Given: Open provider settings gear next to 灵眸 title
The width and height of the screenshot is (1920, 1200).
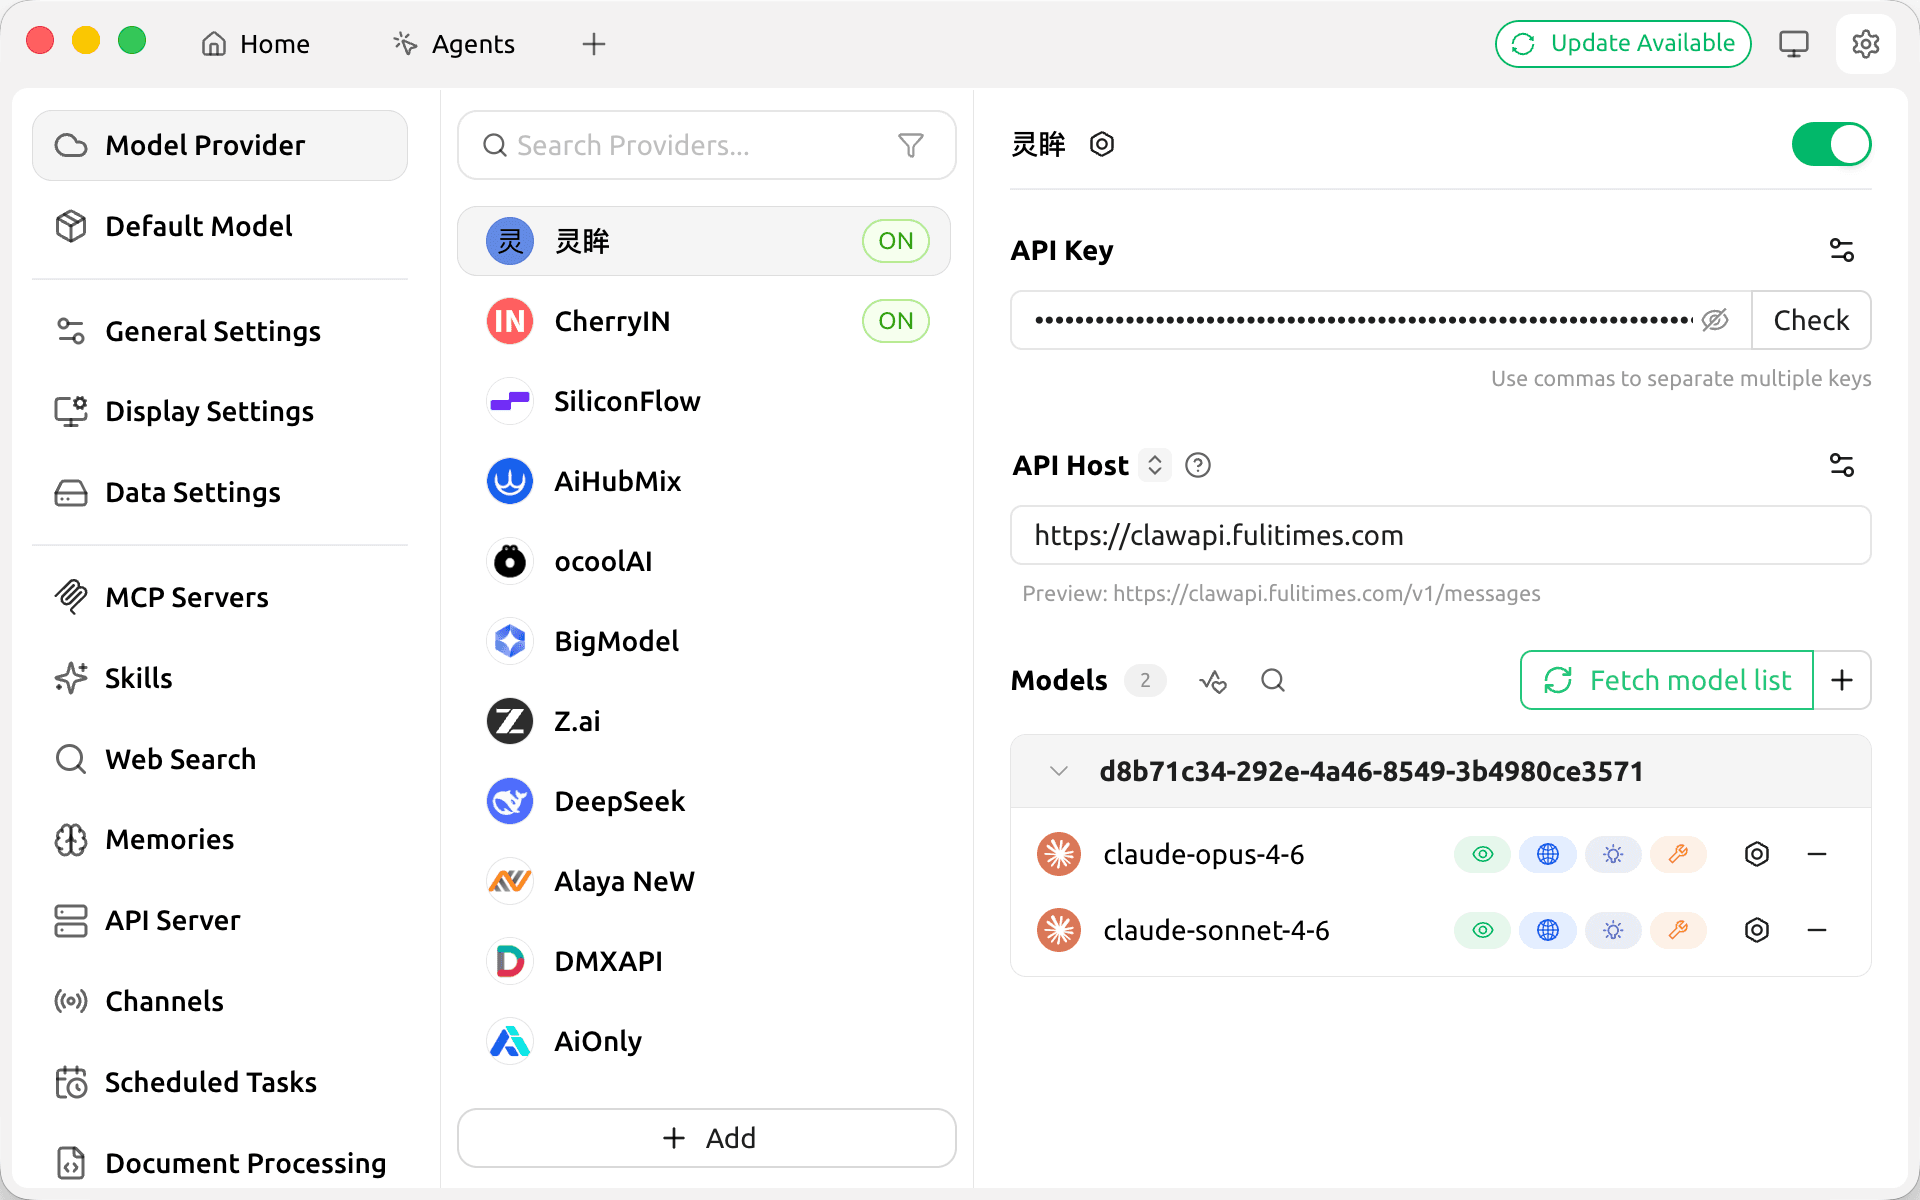Looking at the screenshot, I should pos(1101,144).
